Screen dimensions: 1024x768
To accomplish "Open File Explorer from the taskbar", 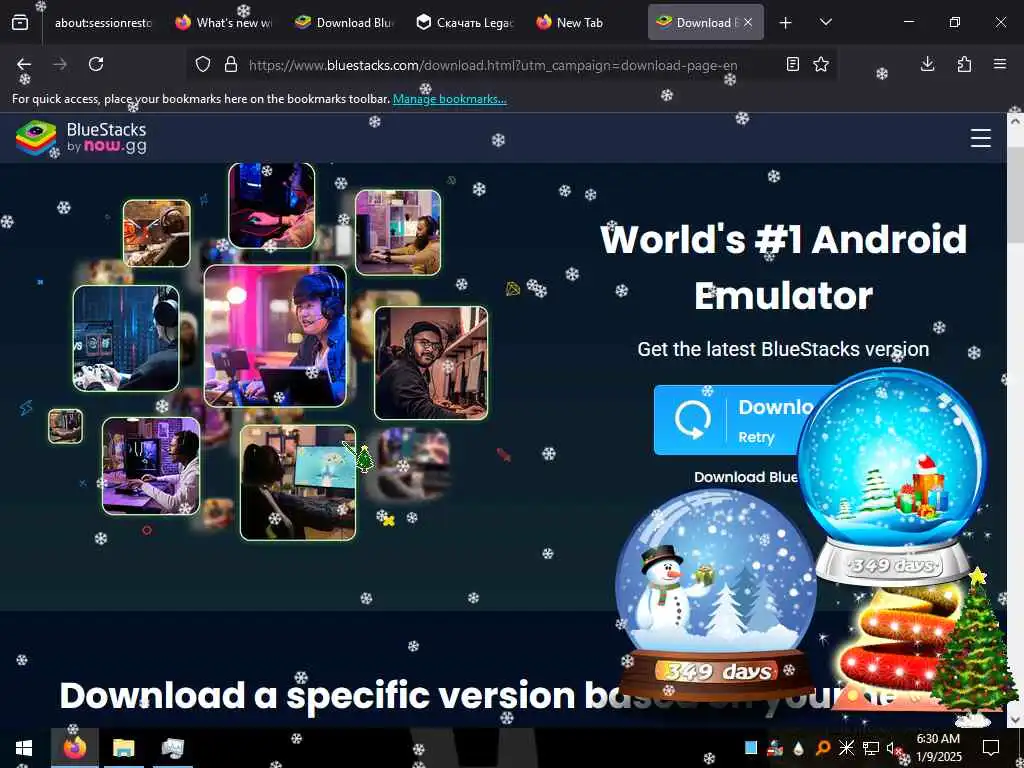I will [x=123, y=748].
